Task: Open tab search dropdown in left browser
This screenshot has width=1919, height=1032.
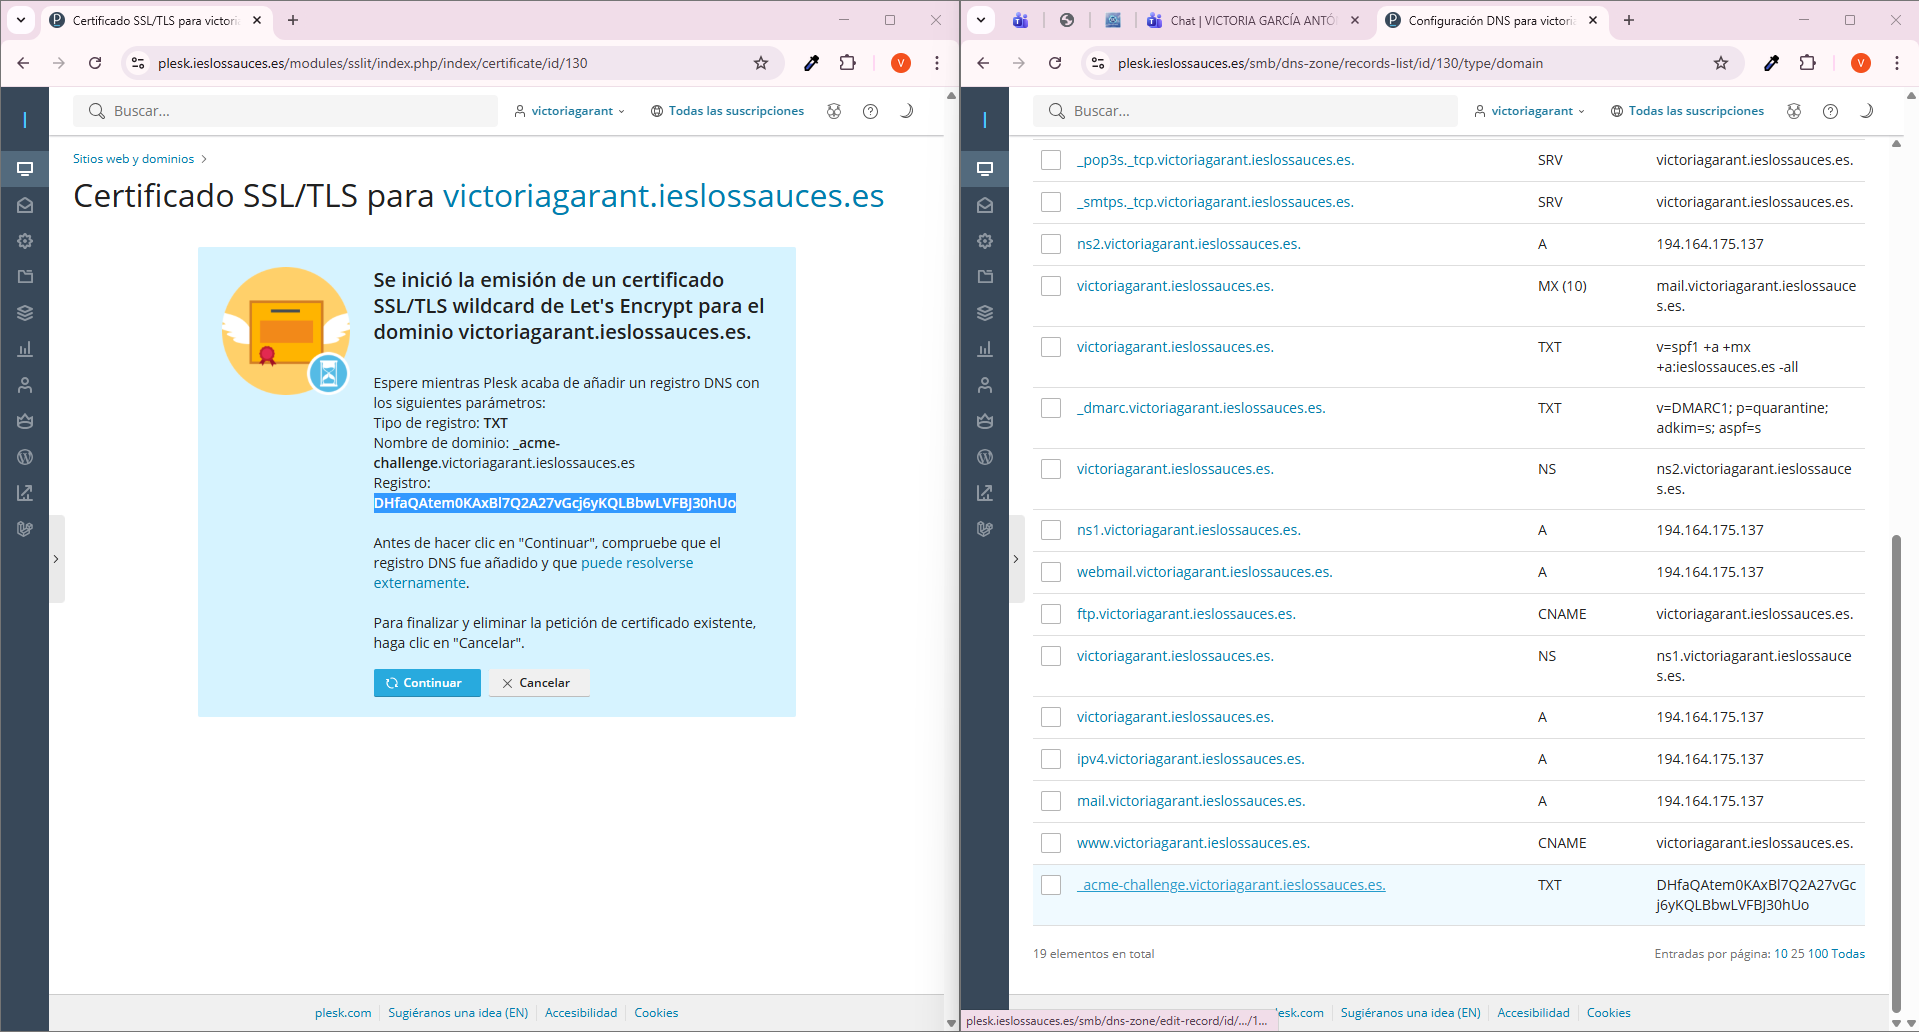Action: [21, 20]
